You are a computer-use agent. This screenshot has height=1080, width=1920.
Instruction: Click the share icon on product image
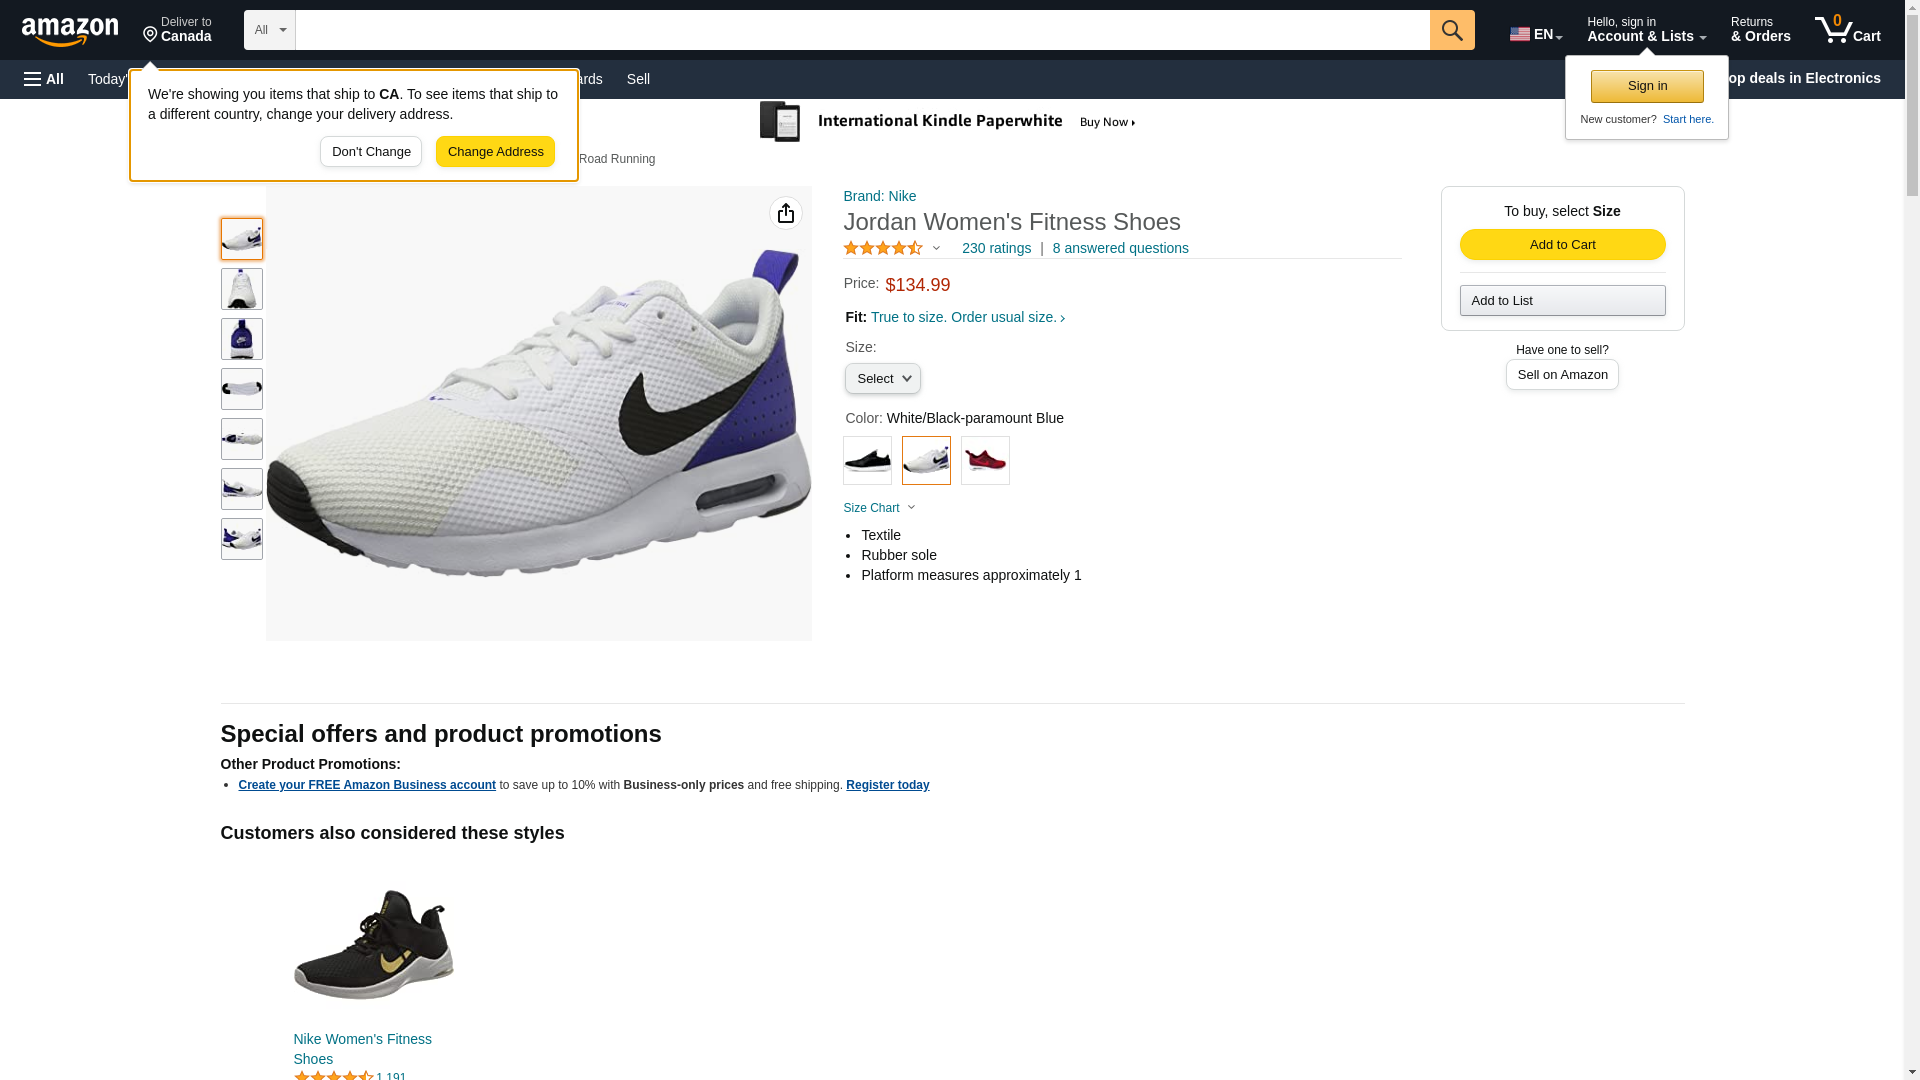(785, 213)
